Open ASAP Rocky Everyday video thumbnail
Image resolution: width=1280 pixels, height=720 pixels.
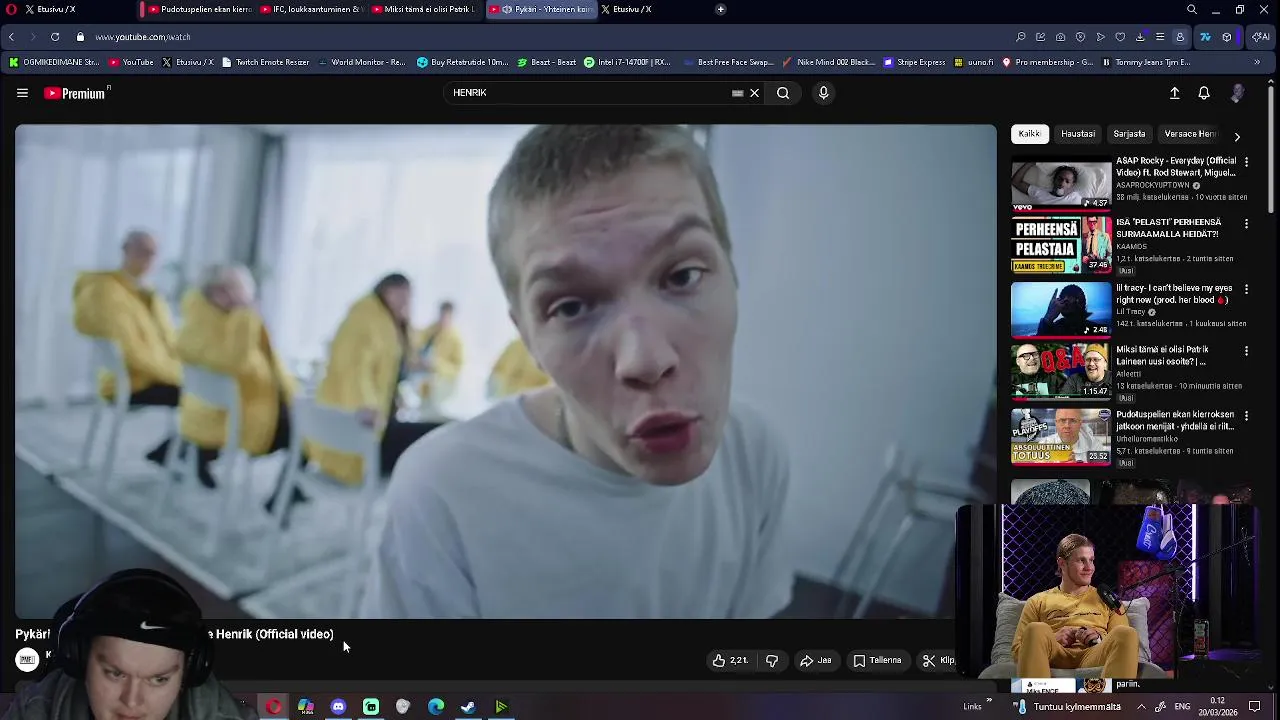point(1061,182)
